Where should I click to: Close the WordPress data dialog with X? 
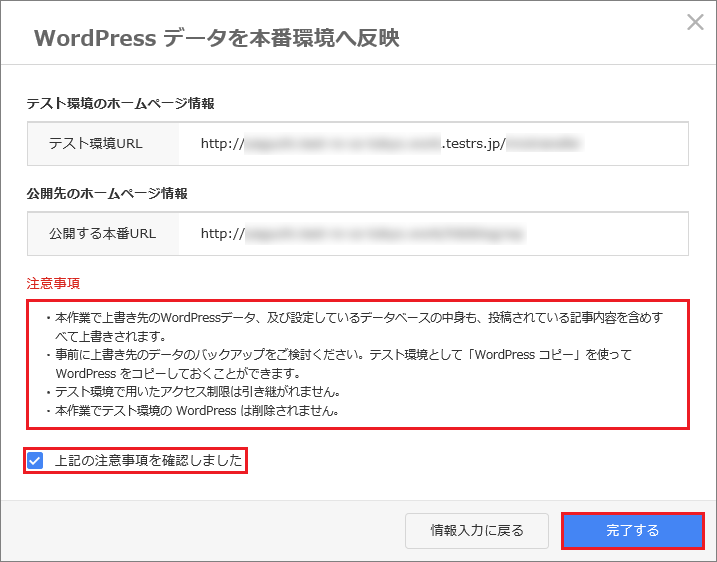[x=695, y=22]
